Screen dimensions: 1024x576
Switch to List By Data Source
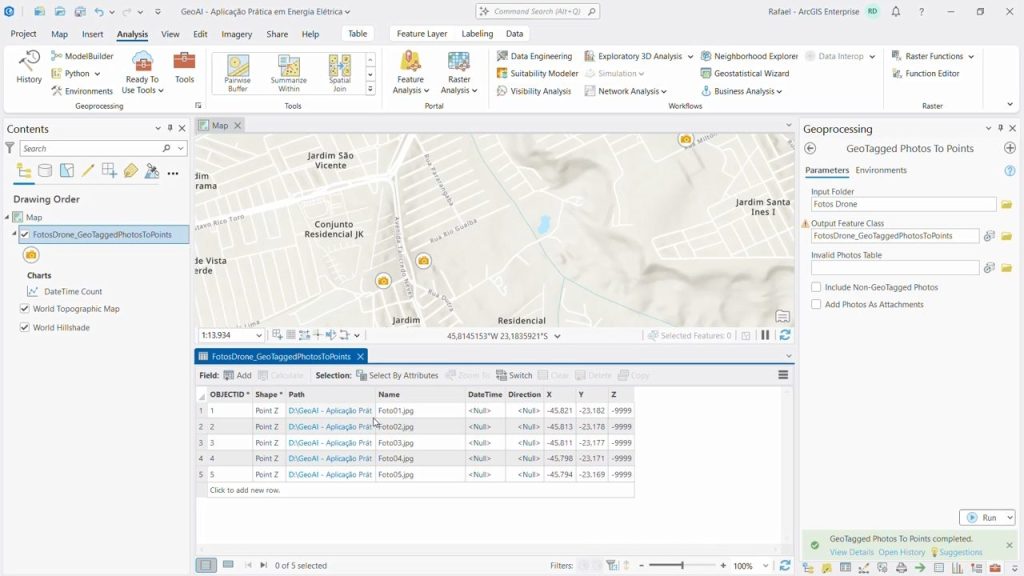click(x=45, y=171)
